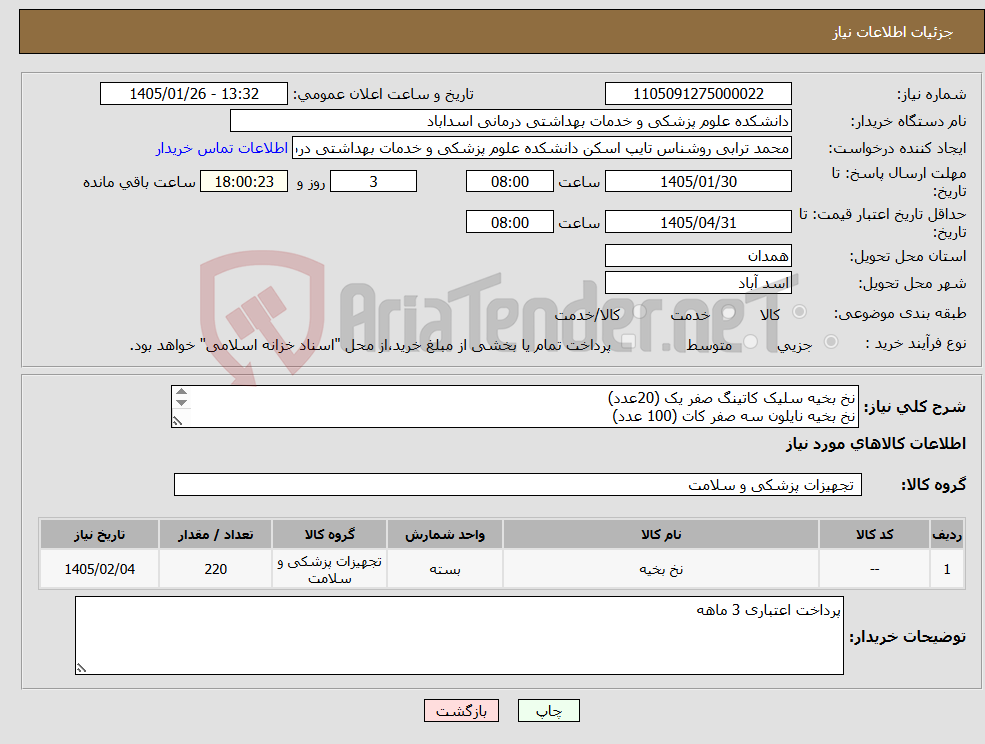Click the اطلاعات کالاهای مورد نیاز heading
This screenshot has width=985, height=744.
(876, 444)
